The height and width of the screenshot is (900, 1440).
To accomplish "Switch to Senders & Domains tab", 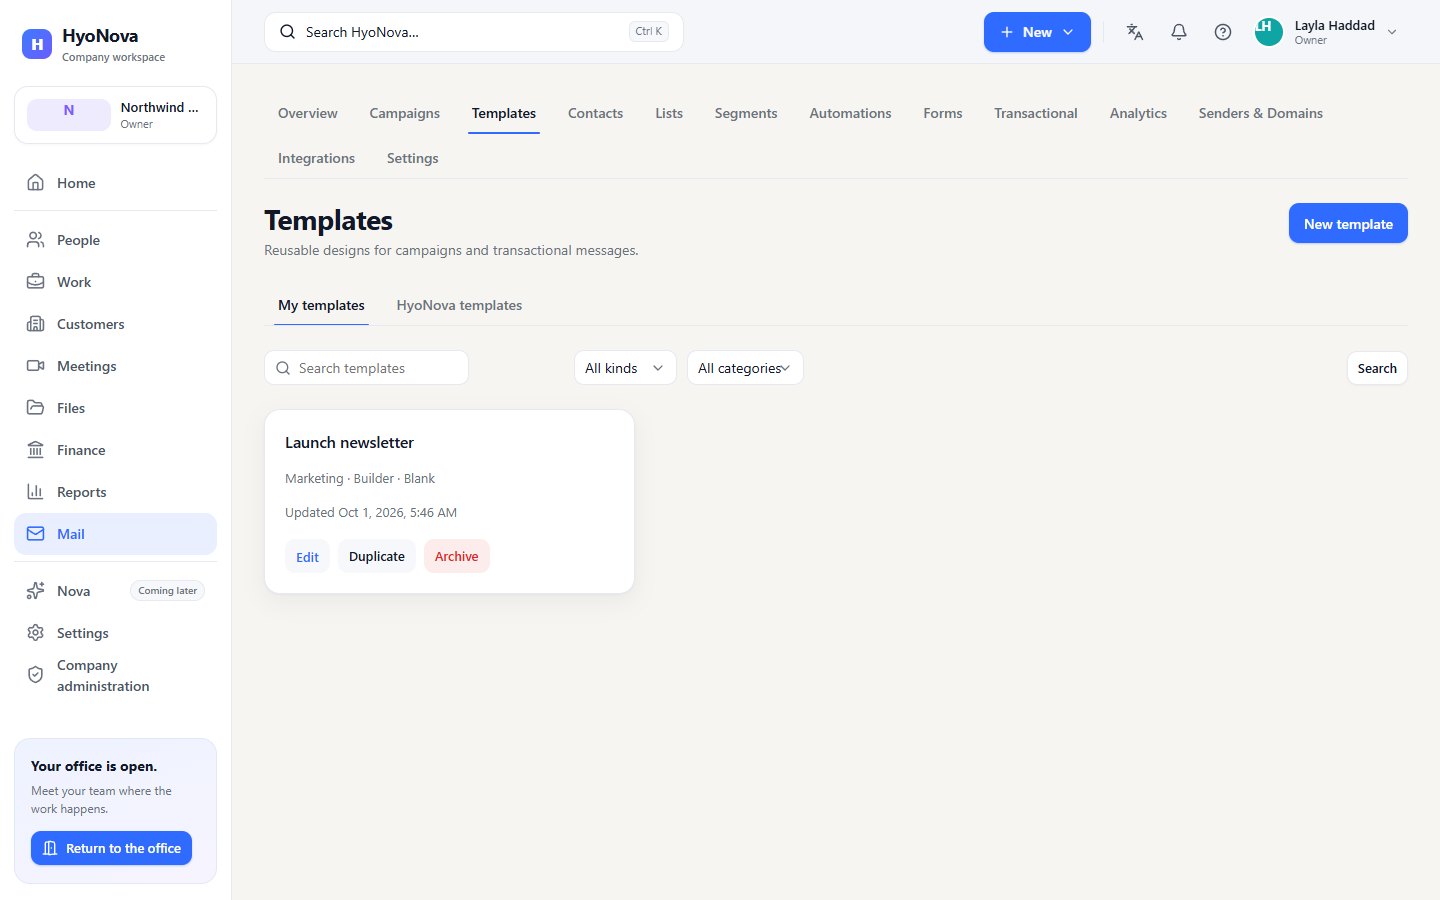I will [x=1260, y=113].
